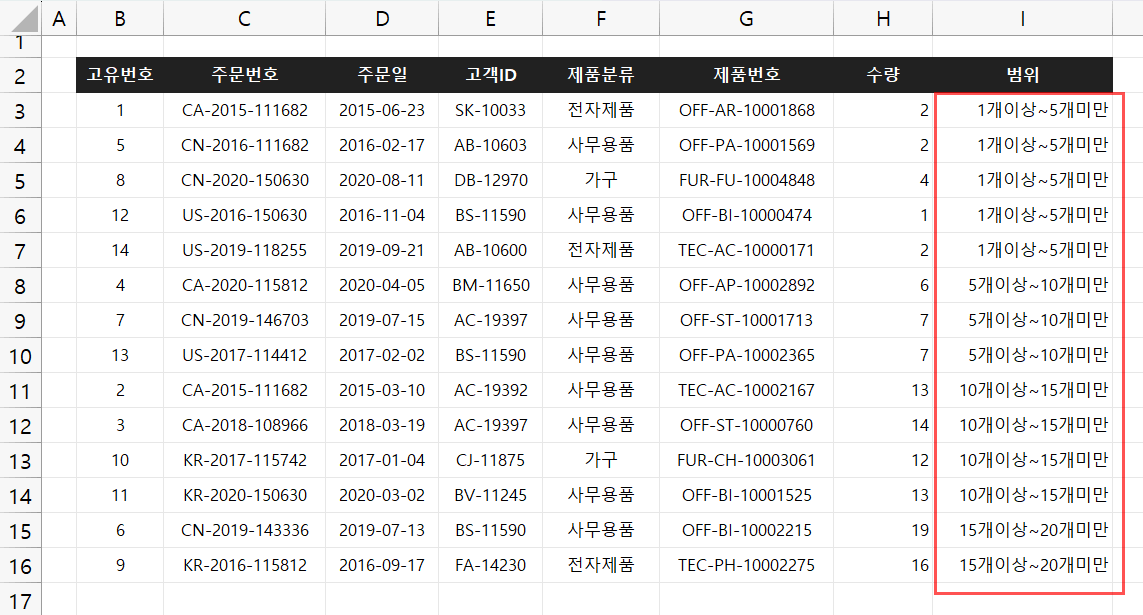Click order date 2020-08-11
This screenshot has width=1143, height=615.
click(x=382, y=181)
